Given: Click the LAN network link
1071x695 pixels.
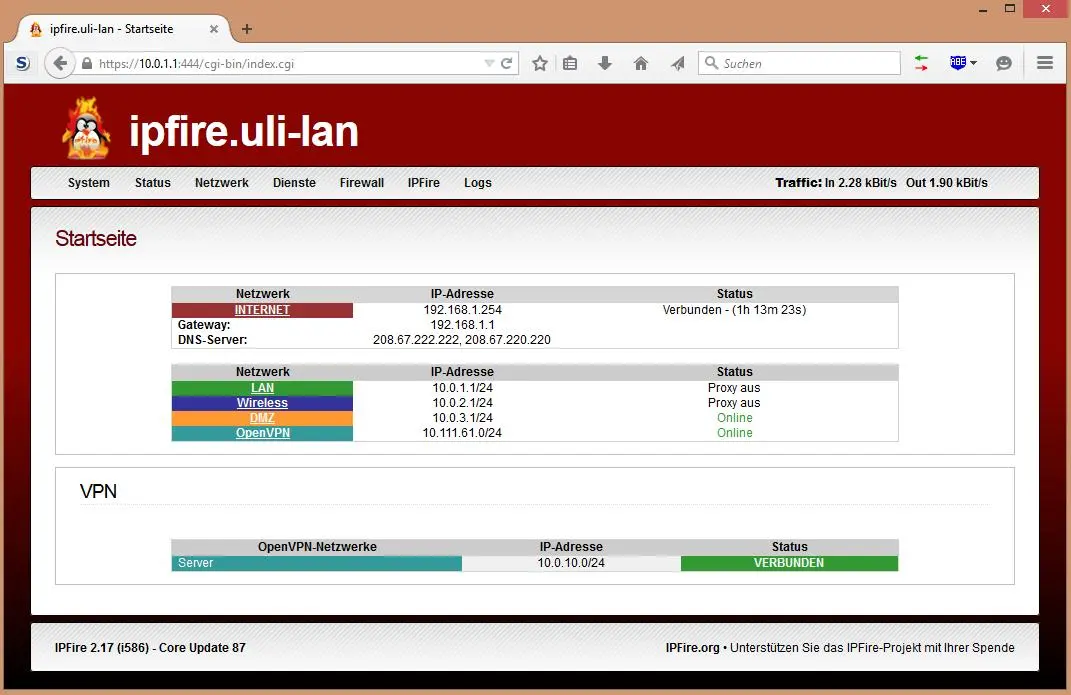Looking at the screenshot, I should (x=262, y=388).
